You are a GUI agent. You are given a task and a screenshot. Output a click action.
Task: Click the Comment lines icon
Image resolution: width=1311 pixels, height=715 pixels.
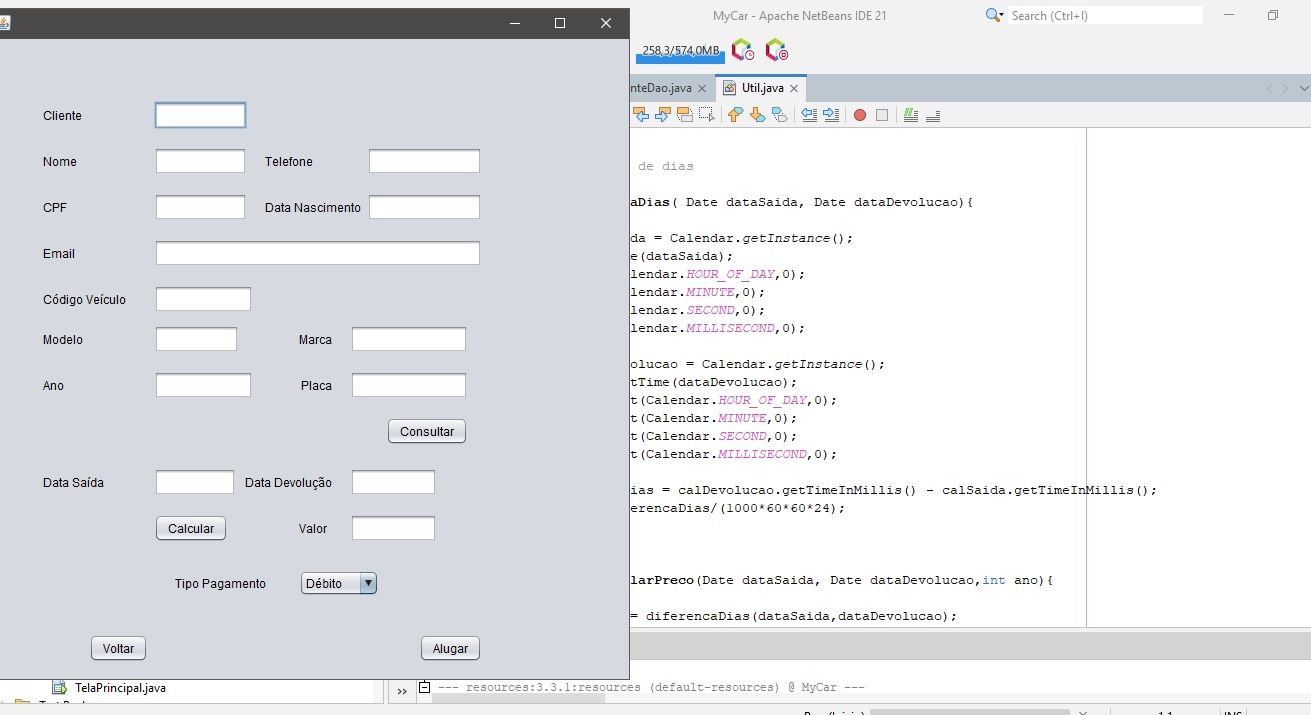(911, 115)
